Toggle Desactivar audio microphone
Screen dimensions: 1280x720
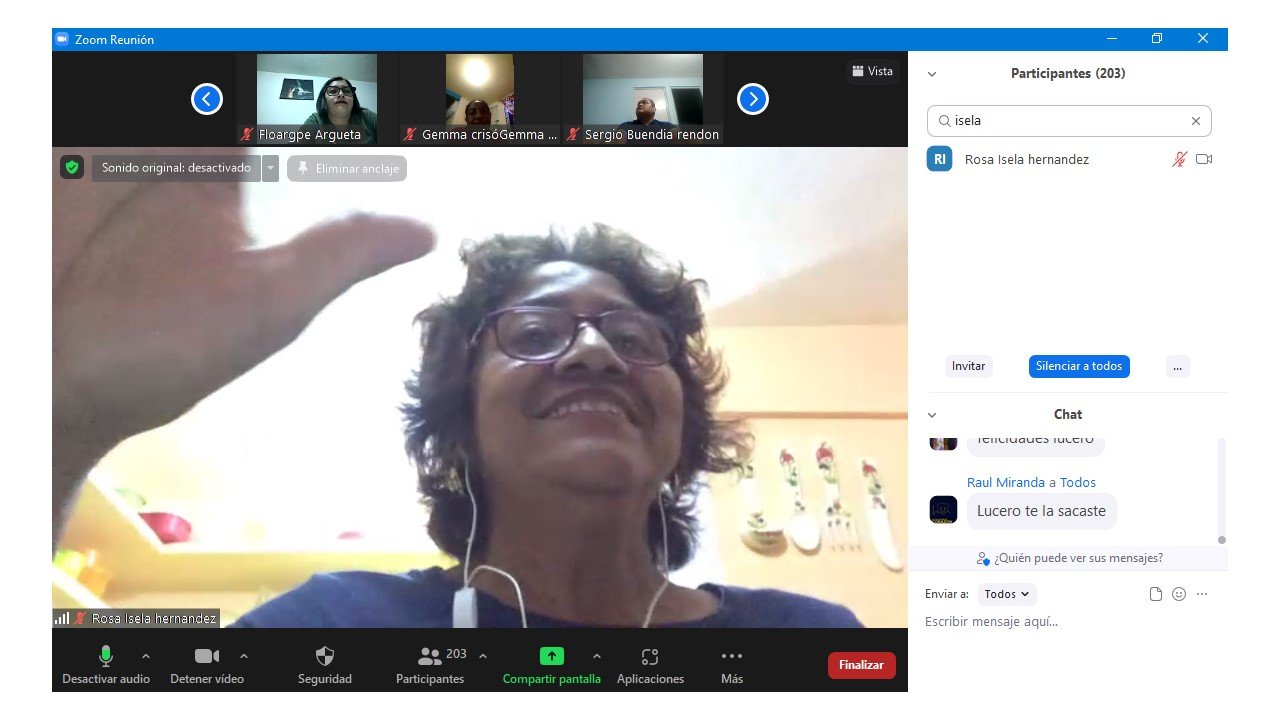point(105,657)
